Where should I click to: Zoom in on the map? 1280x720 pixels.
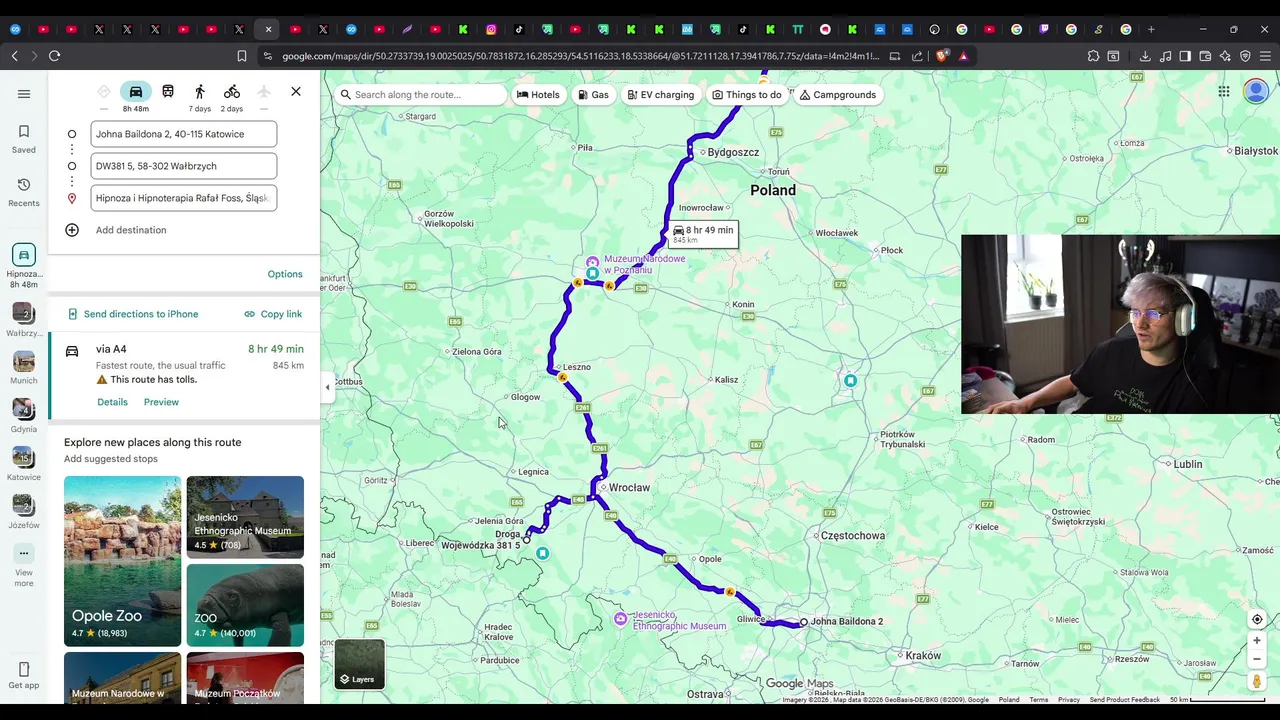pyautogui.click(x=1257, y=641)
